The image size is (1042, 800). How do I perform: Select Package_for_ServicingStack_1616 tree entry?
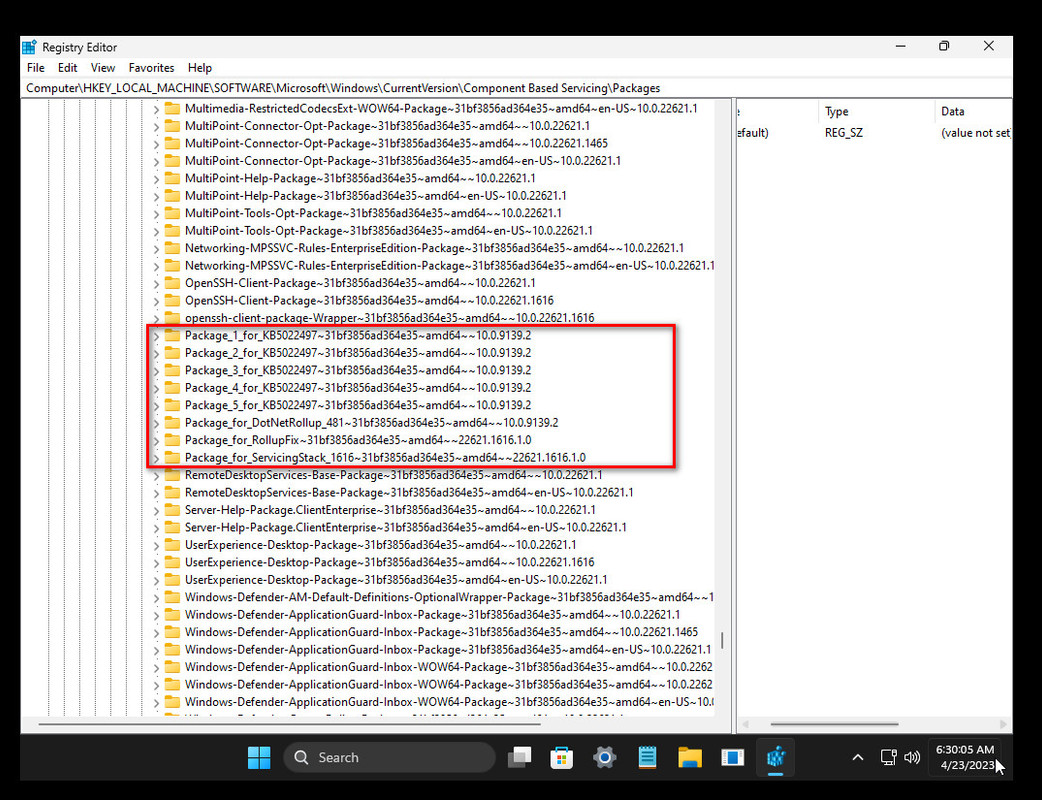385,457
